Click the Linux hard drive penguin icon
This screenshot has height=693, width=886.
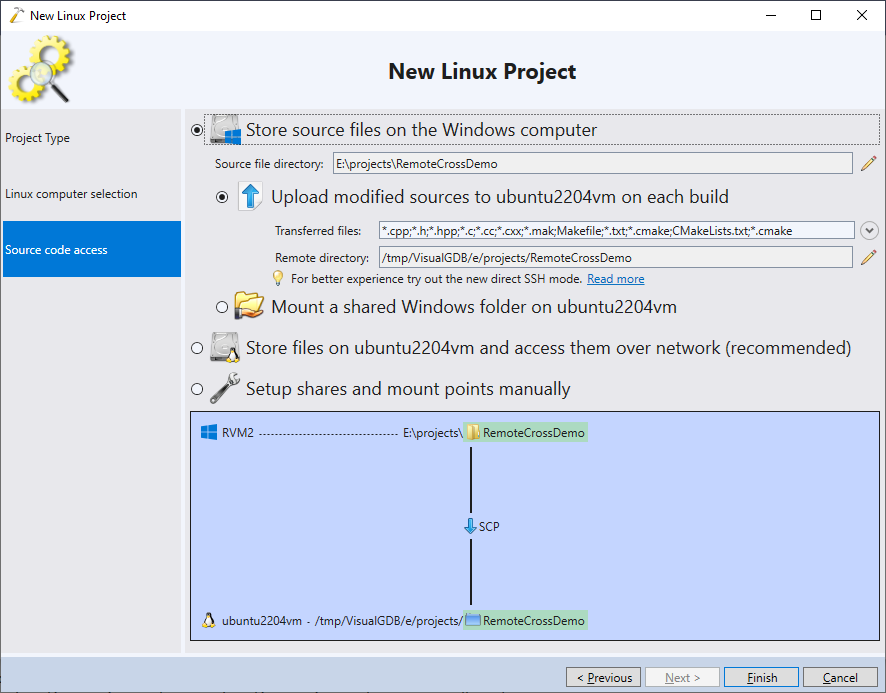tap(225, 347)
